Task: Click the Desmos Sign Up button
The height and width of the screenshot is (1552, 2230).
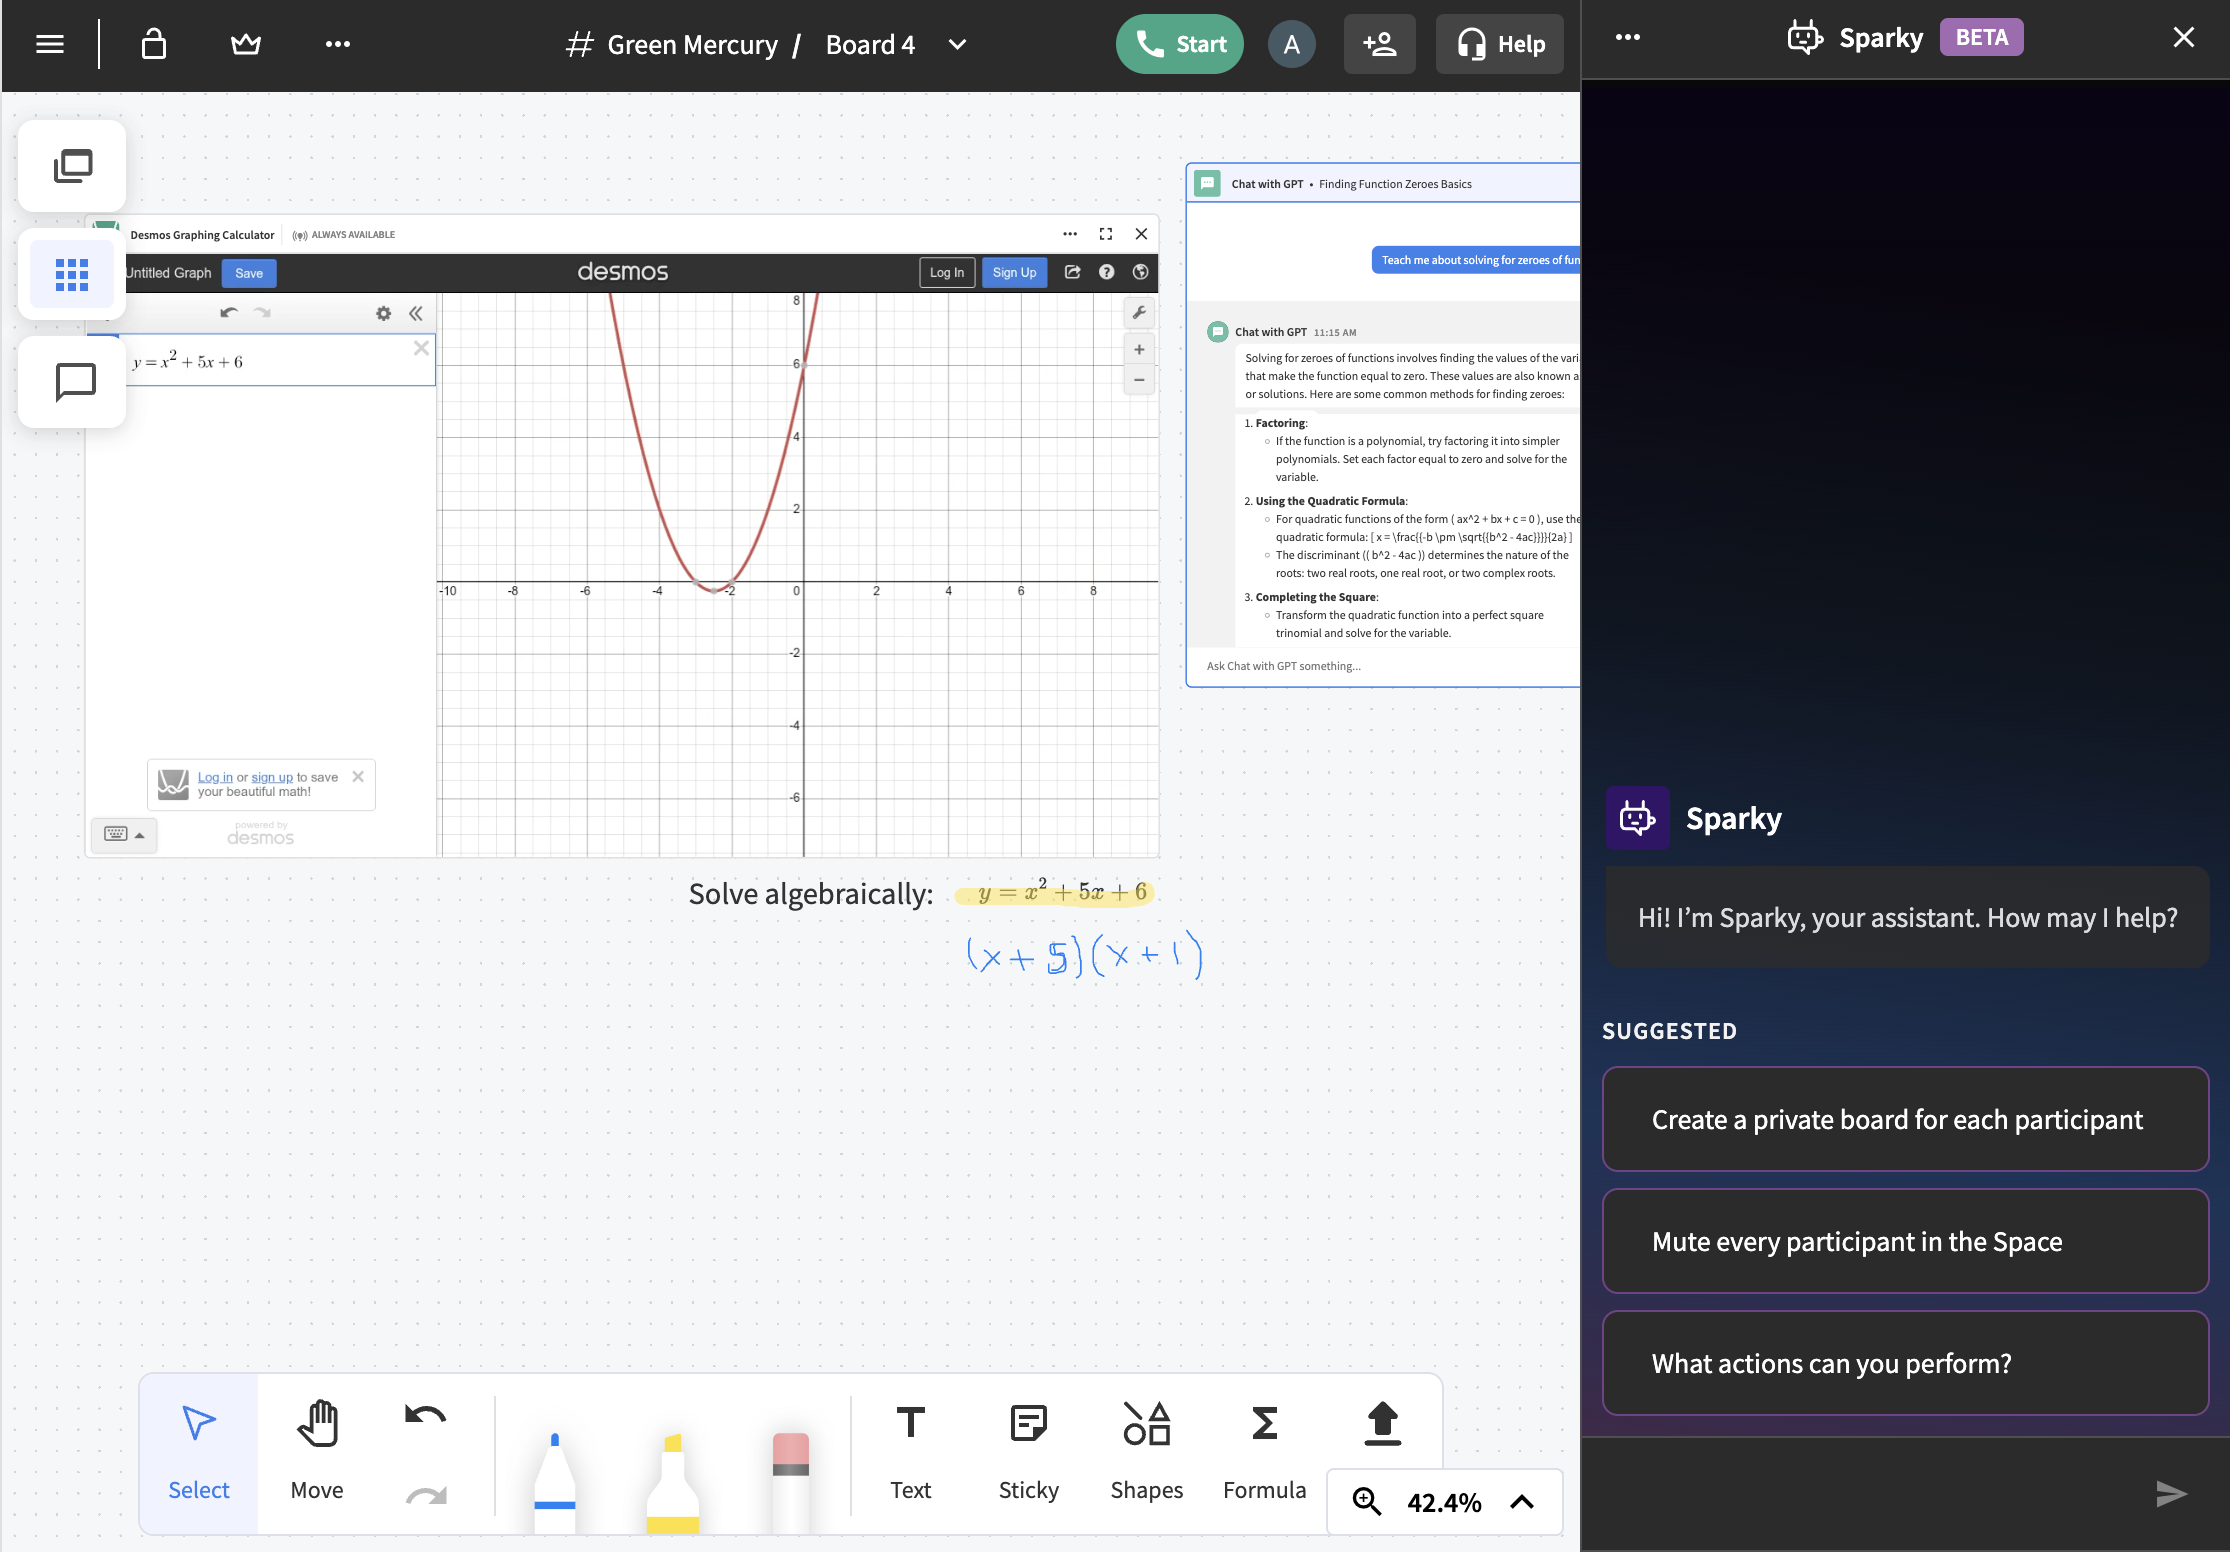Action: [x=1014, y=272]
